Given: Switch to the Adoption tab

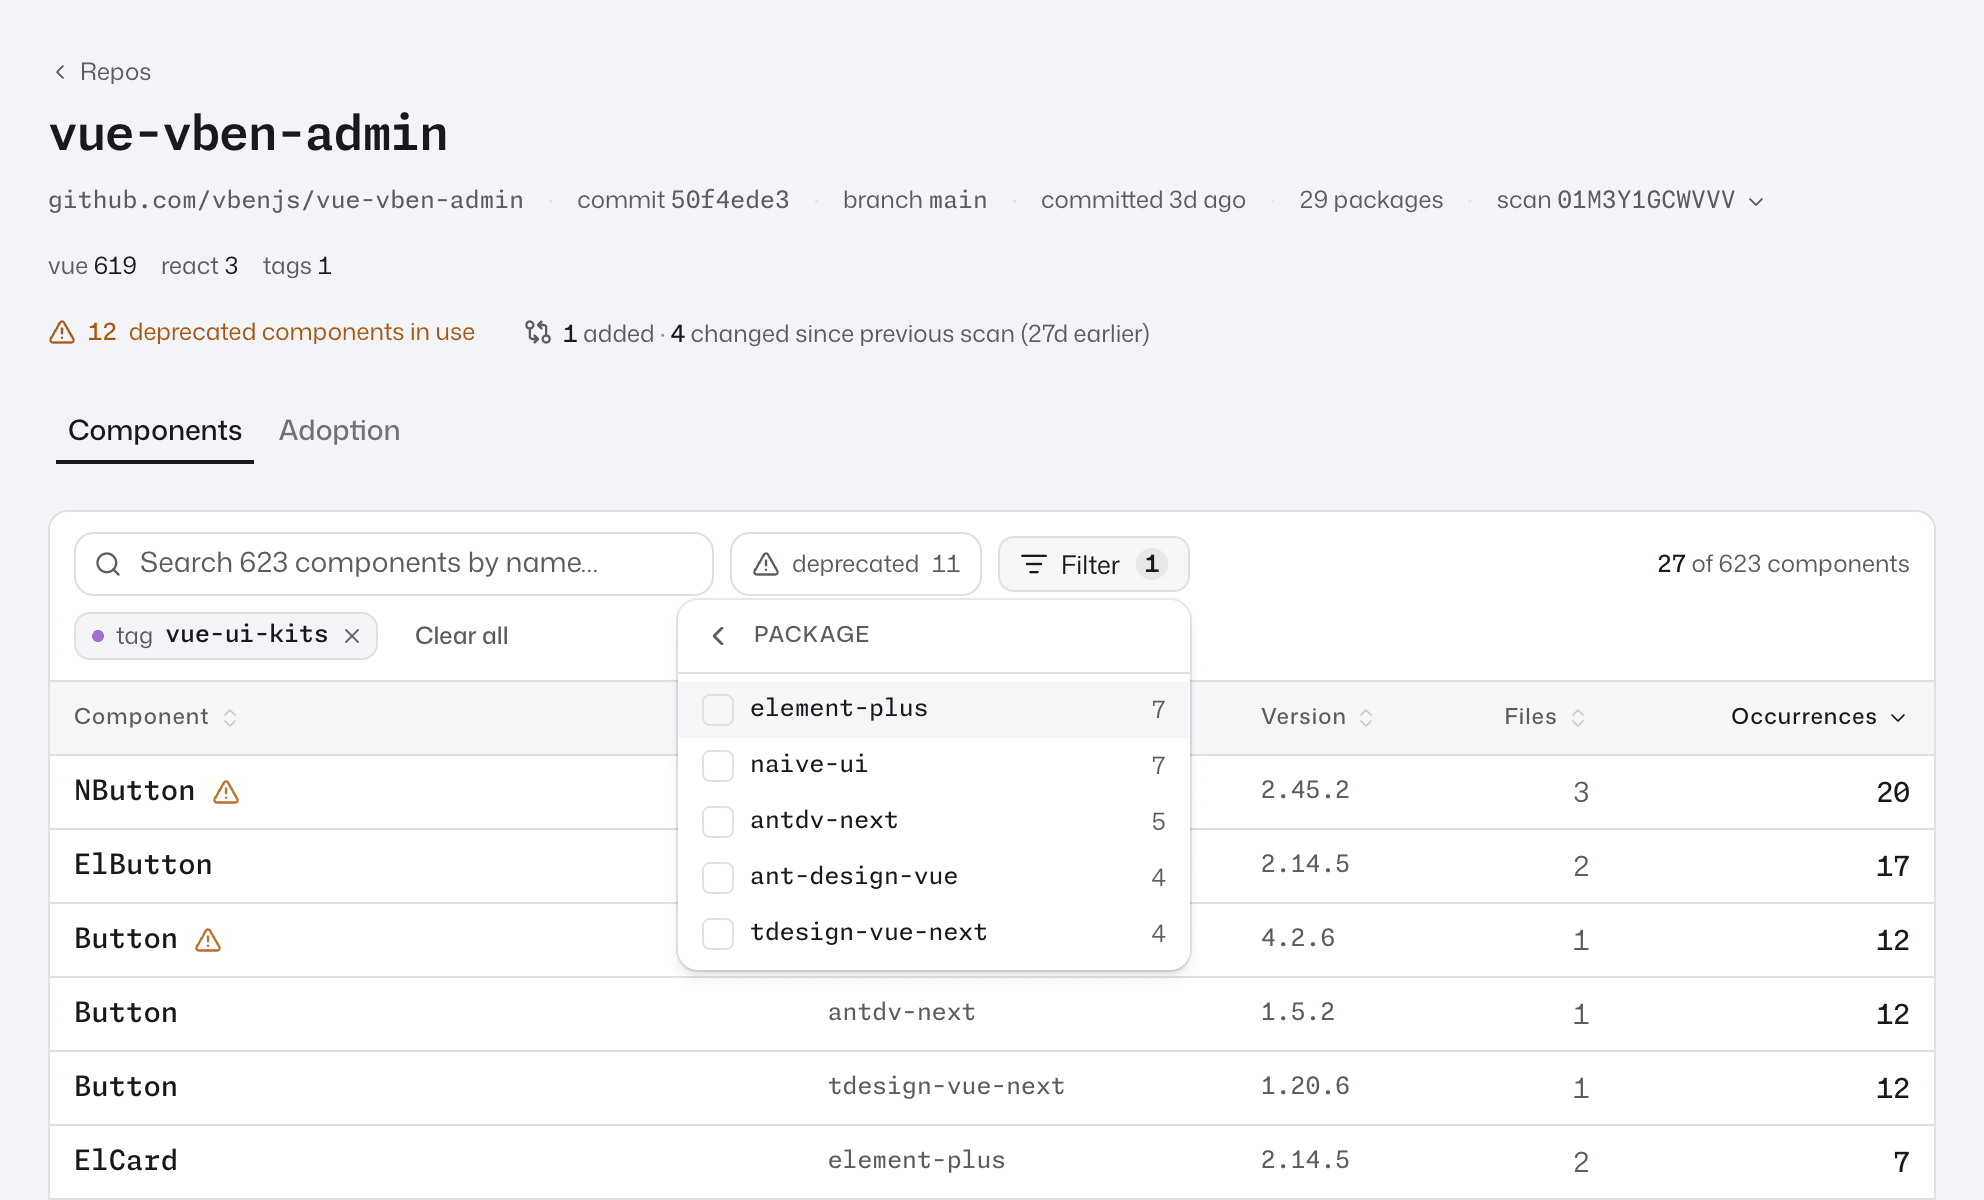Looking at the screenshot, I should point(339,431).
